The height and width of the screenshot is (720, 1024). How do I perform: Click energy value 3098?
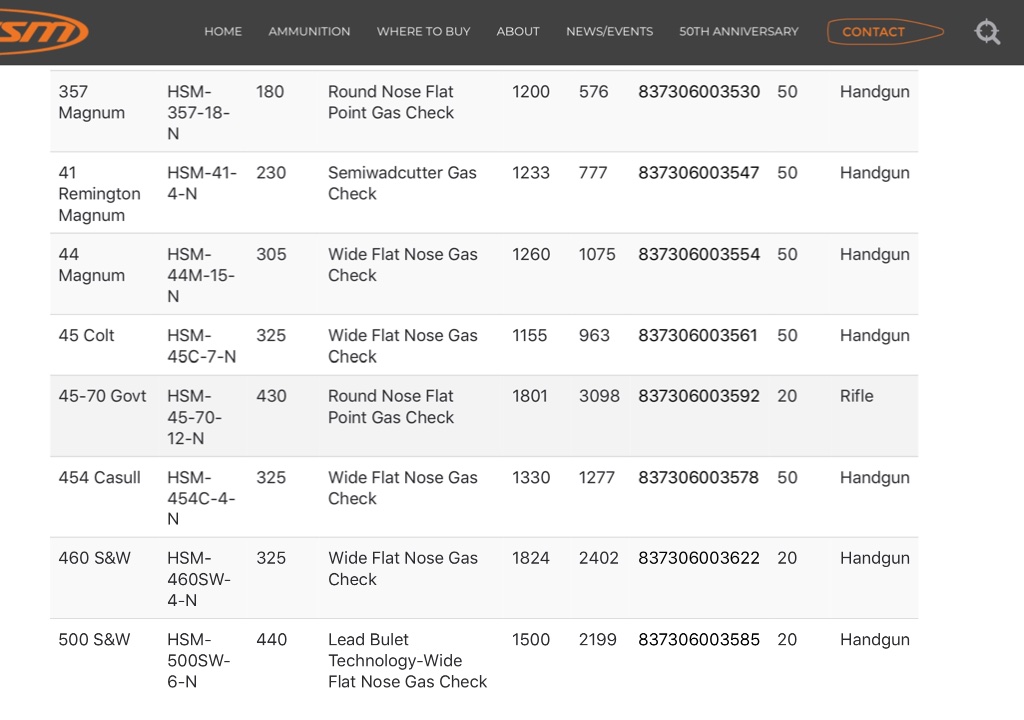coord(599,396)
